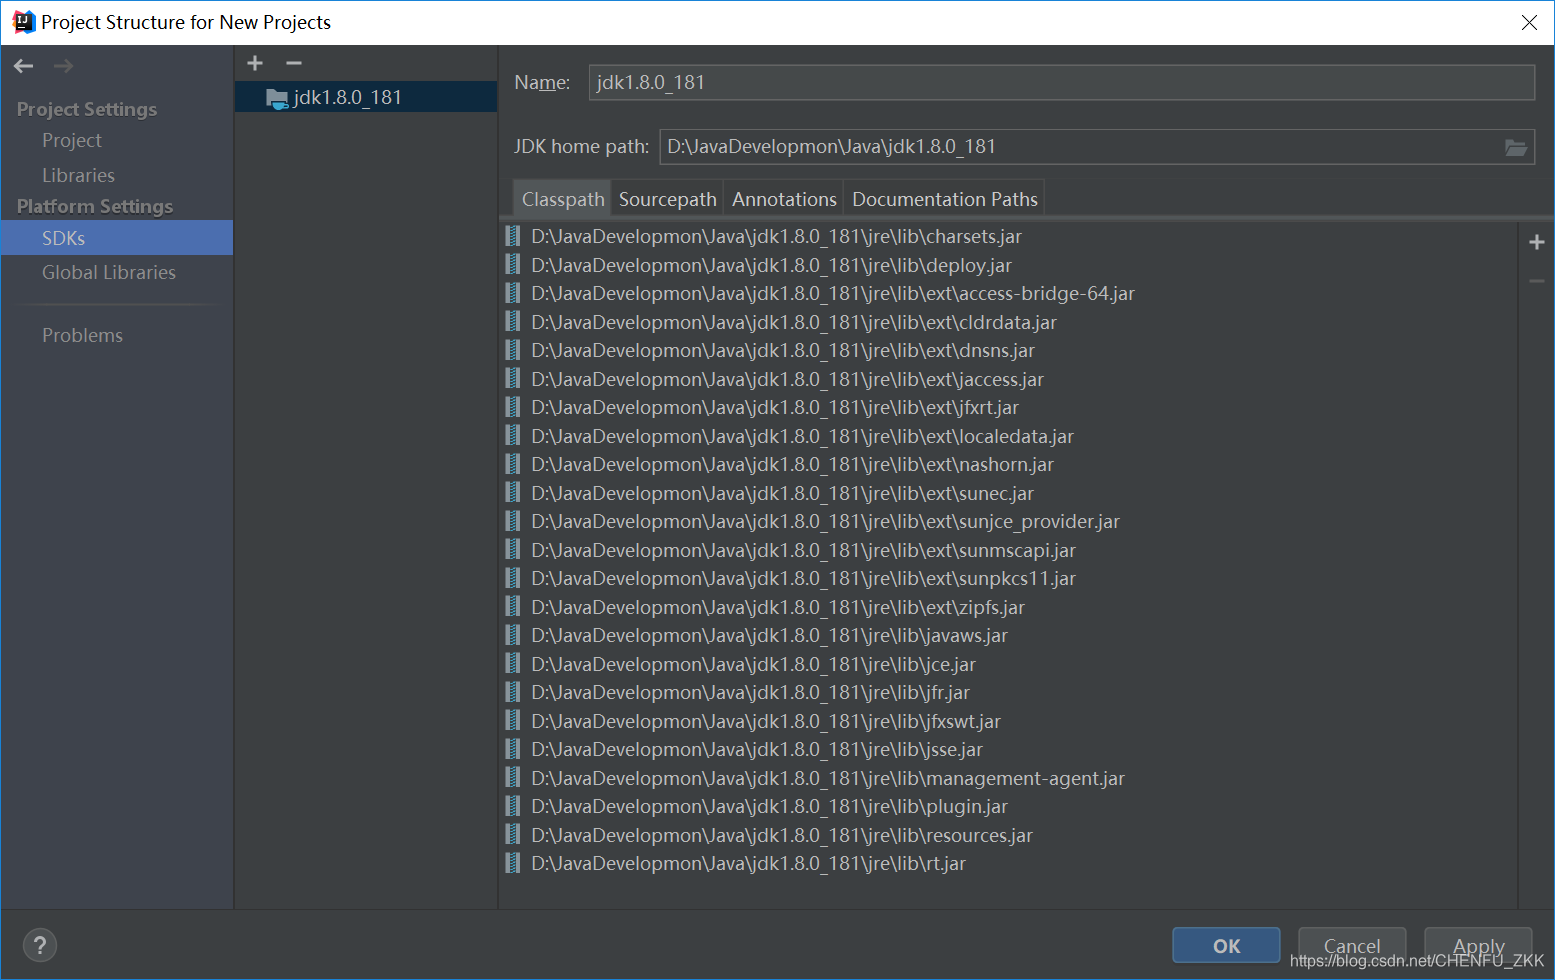Open the Documentation Paths tab
The height and width of the screenshot is (980, 1555).
pos(944,199)
